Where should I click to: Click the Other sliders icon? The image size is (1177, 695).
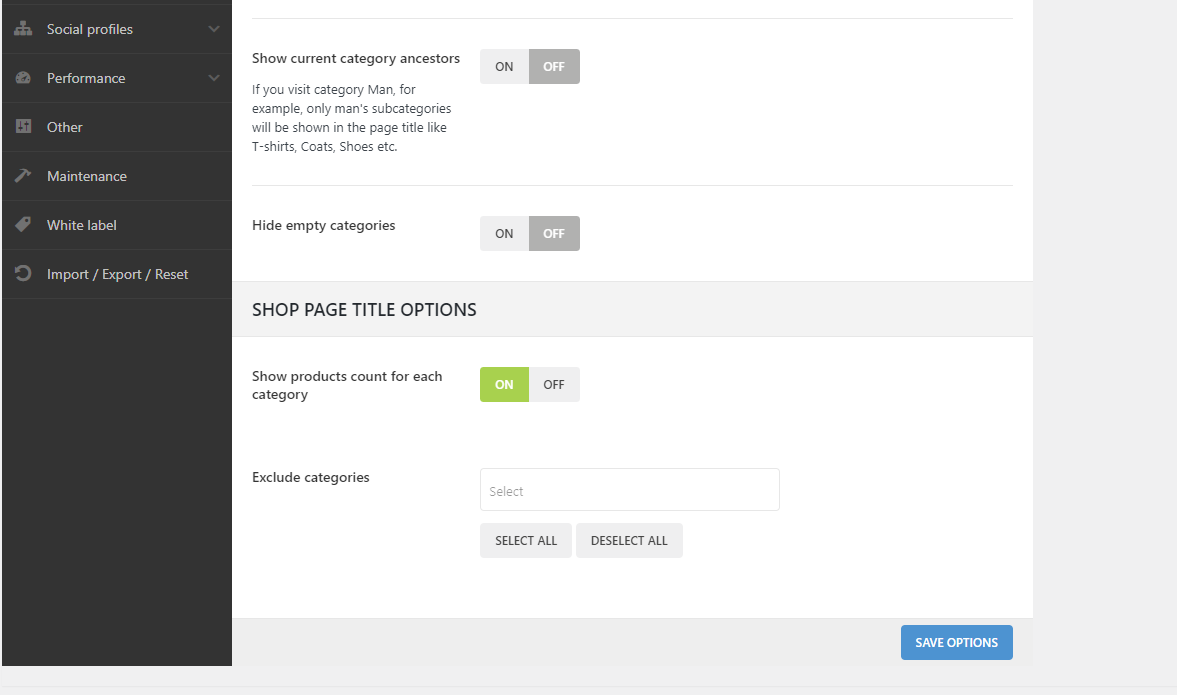(x=23, y=126)
